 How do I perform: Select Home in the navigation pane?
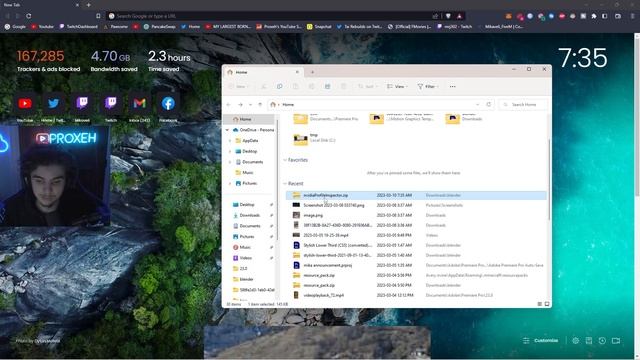pos(249,119)
